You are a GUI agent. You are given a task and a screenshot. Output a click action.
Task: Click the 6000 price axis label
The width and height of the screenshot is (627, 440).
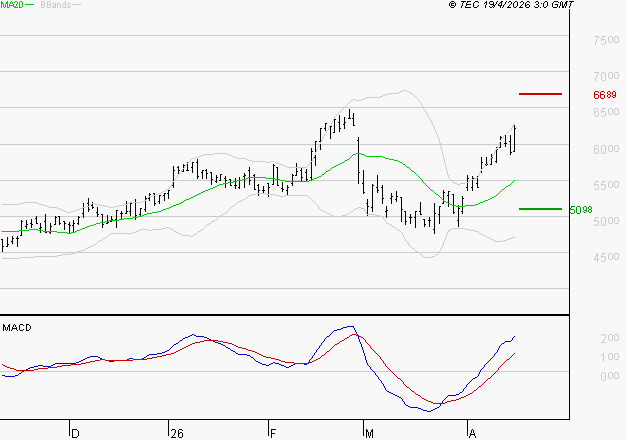coord(606,149)
